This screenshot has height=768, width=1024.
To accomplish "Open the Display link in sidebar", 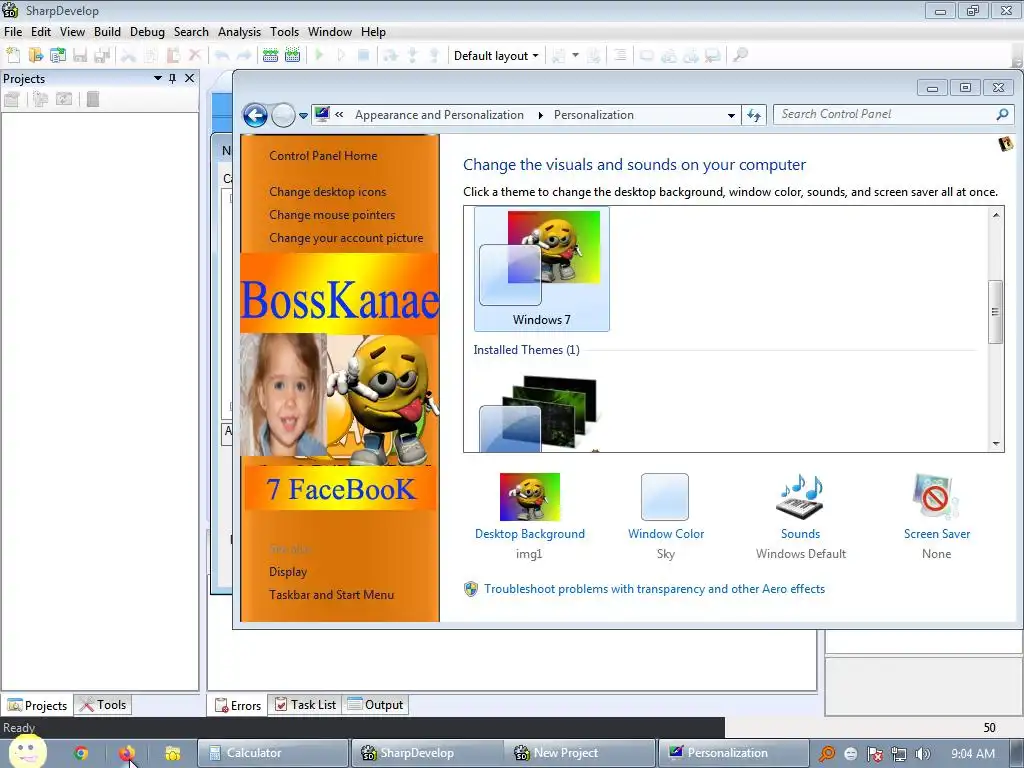I will tap(288, 571).
